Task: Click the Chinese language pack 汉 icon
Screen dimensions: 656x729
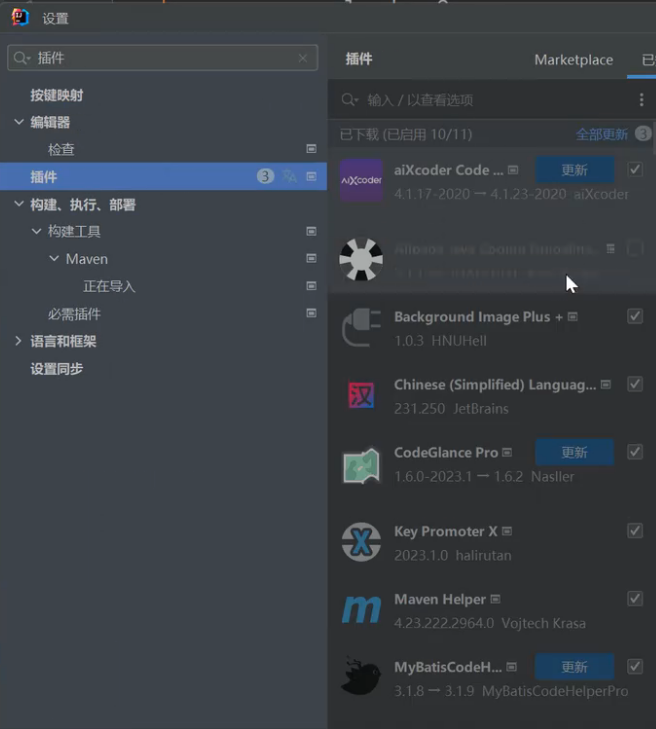Action: pyautogui.click(x=361, y=395)
